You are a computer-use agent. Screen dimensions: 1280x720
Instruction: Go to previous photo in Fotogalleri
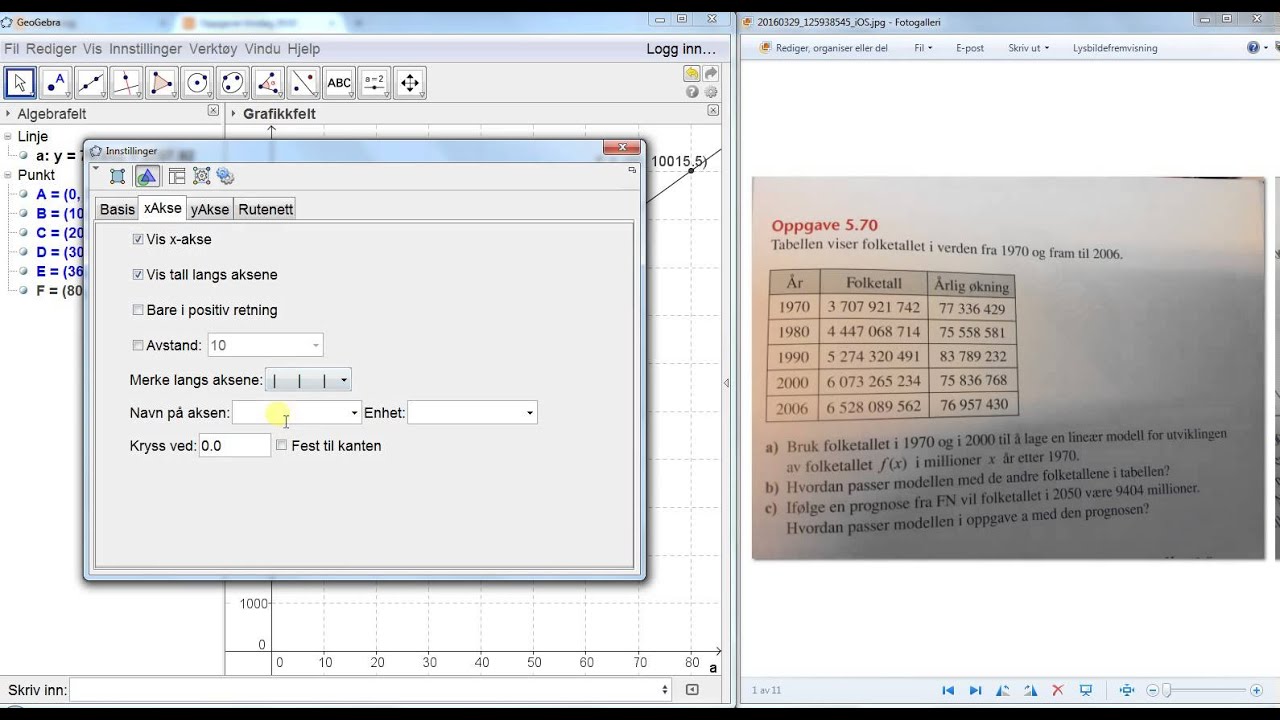[x=948, y=690]
